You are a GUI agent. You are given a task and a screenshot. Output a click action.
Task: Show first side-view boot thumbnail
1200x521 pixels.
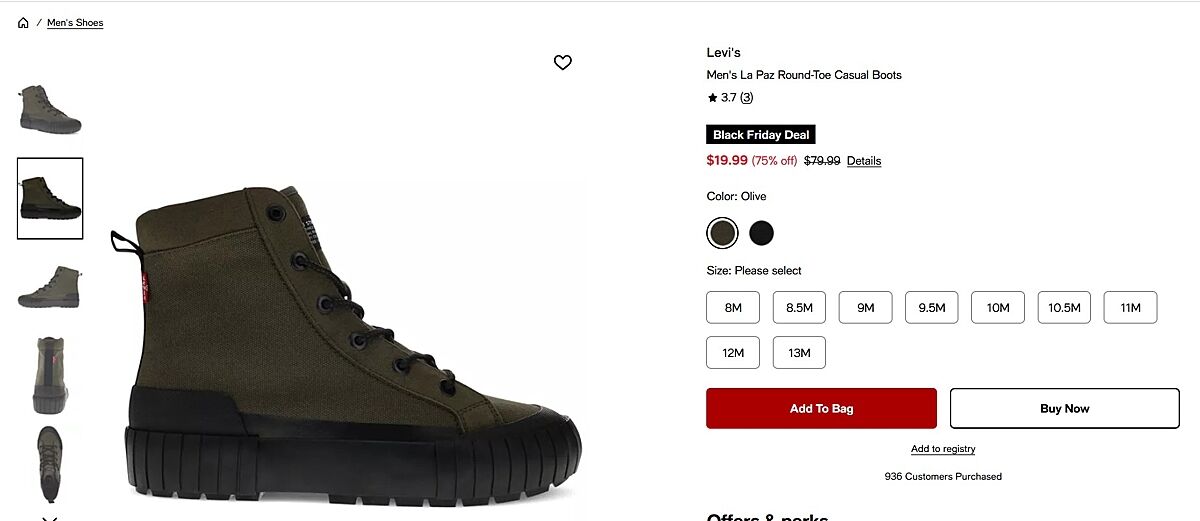tap(49, 109)
